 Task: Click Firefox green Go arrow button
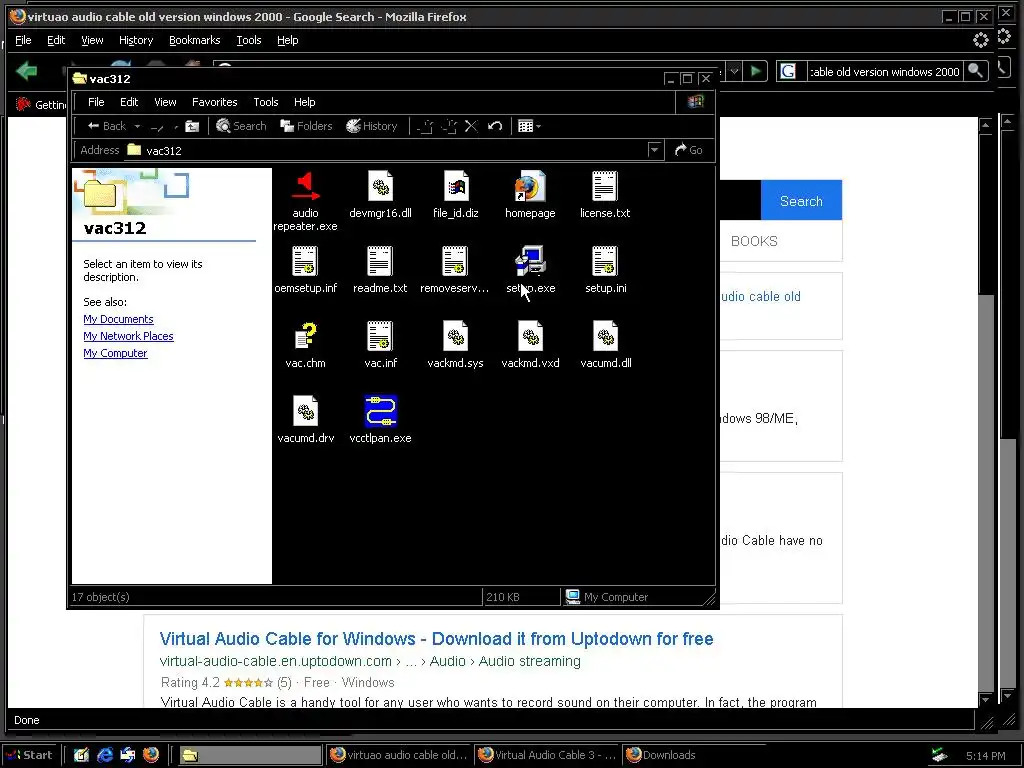[x=756, y=71]
